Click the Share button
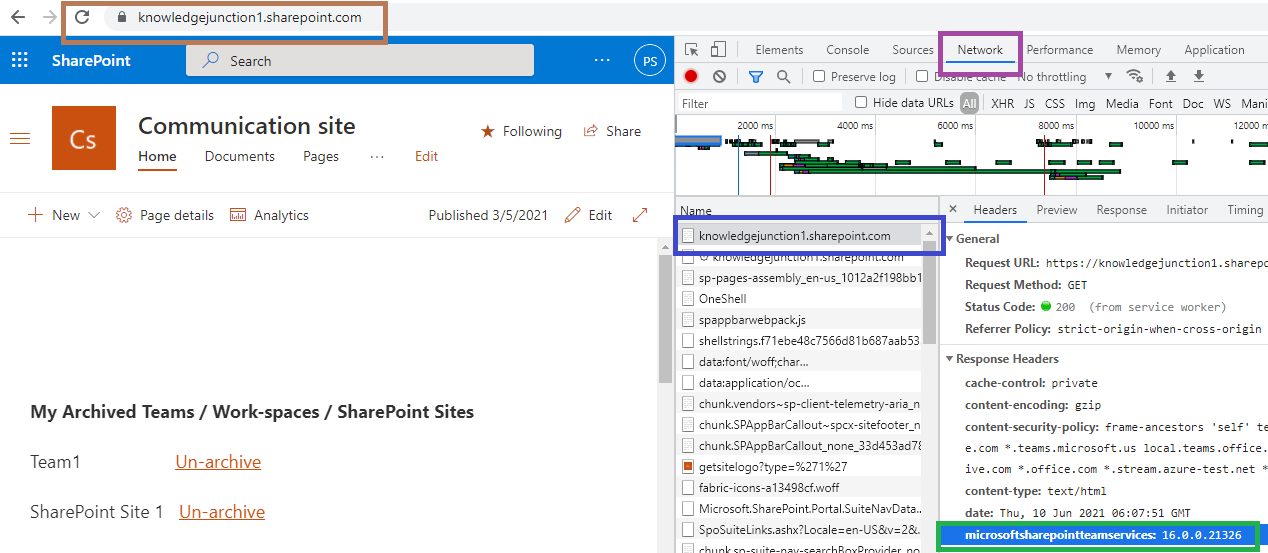This screenshot has height=553, width=1268. click(612, 131)
